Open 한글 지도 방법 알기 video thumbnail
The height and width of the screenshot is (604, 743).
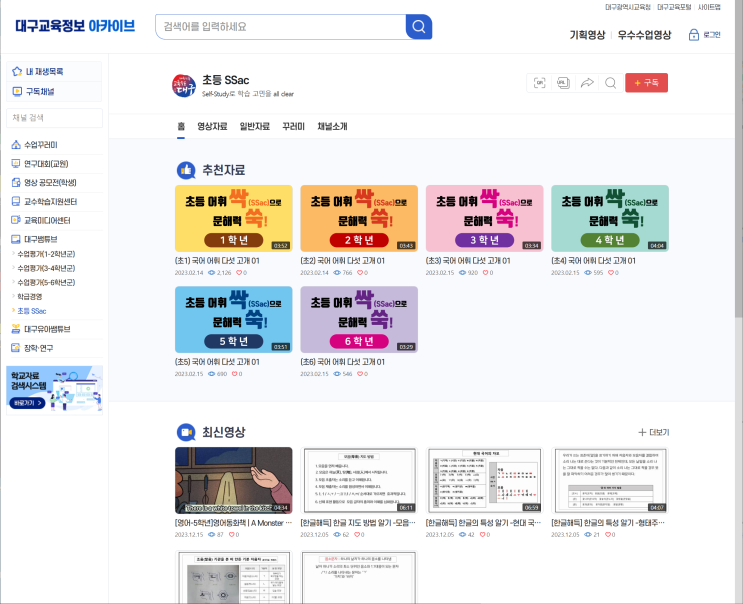[x=359, y=480]
